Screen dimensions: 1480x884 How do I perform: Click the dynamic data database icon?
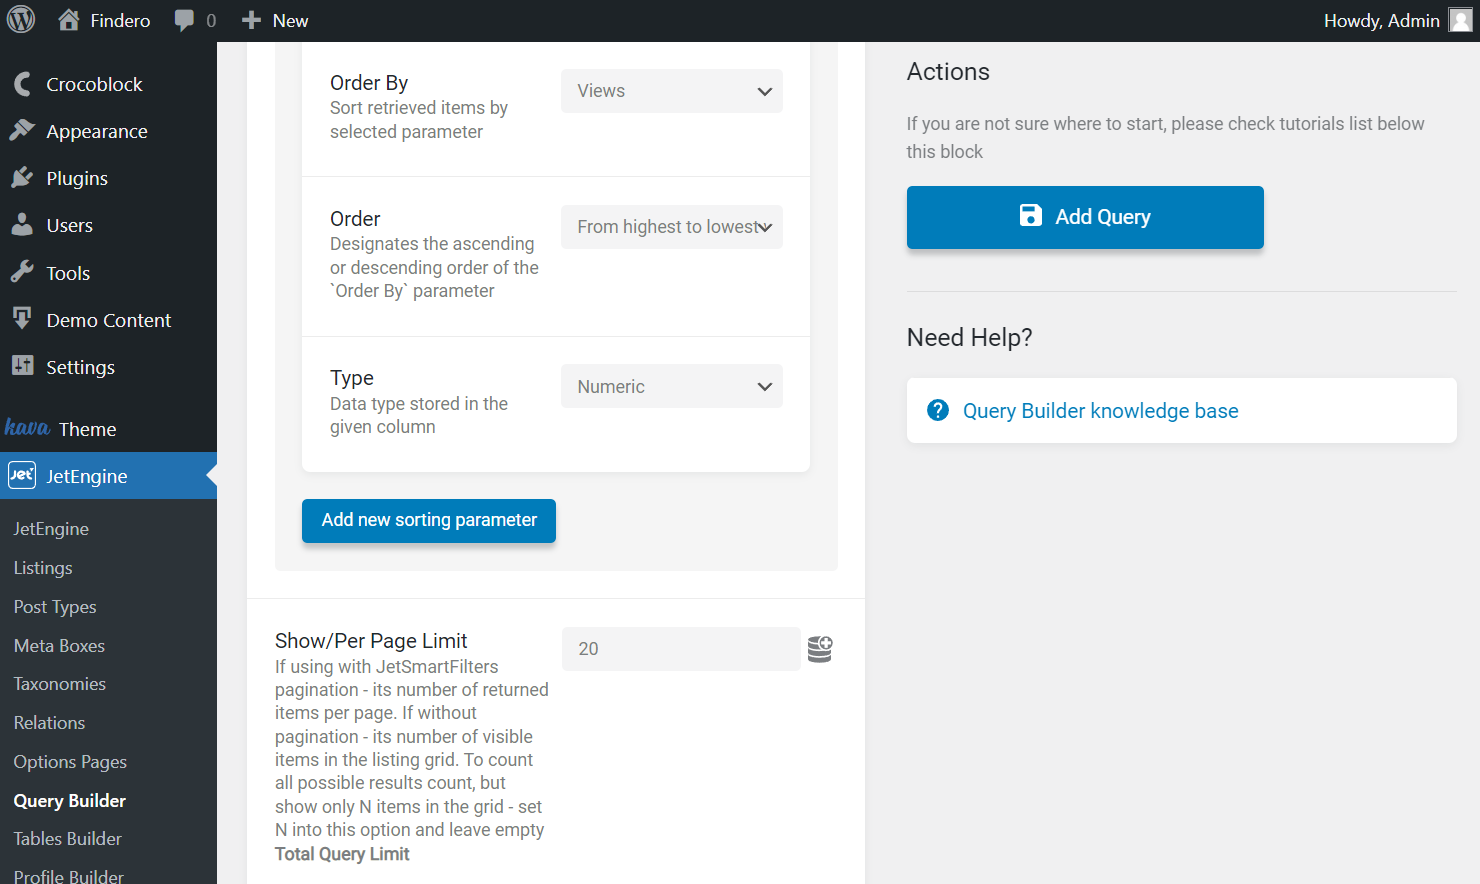820,649
